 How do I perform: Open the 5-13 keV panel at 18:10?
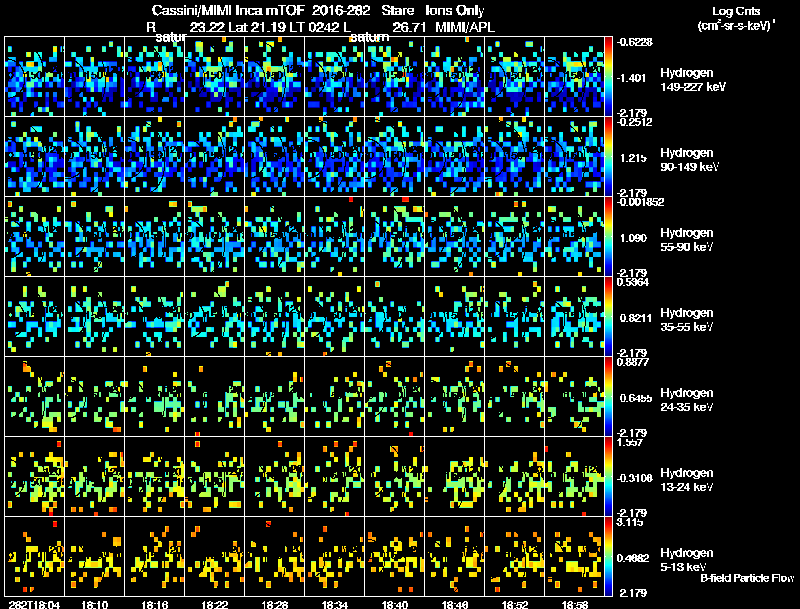(94, 557)
